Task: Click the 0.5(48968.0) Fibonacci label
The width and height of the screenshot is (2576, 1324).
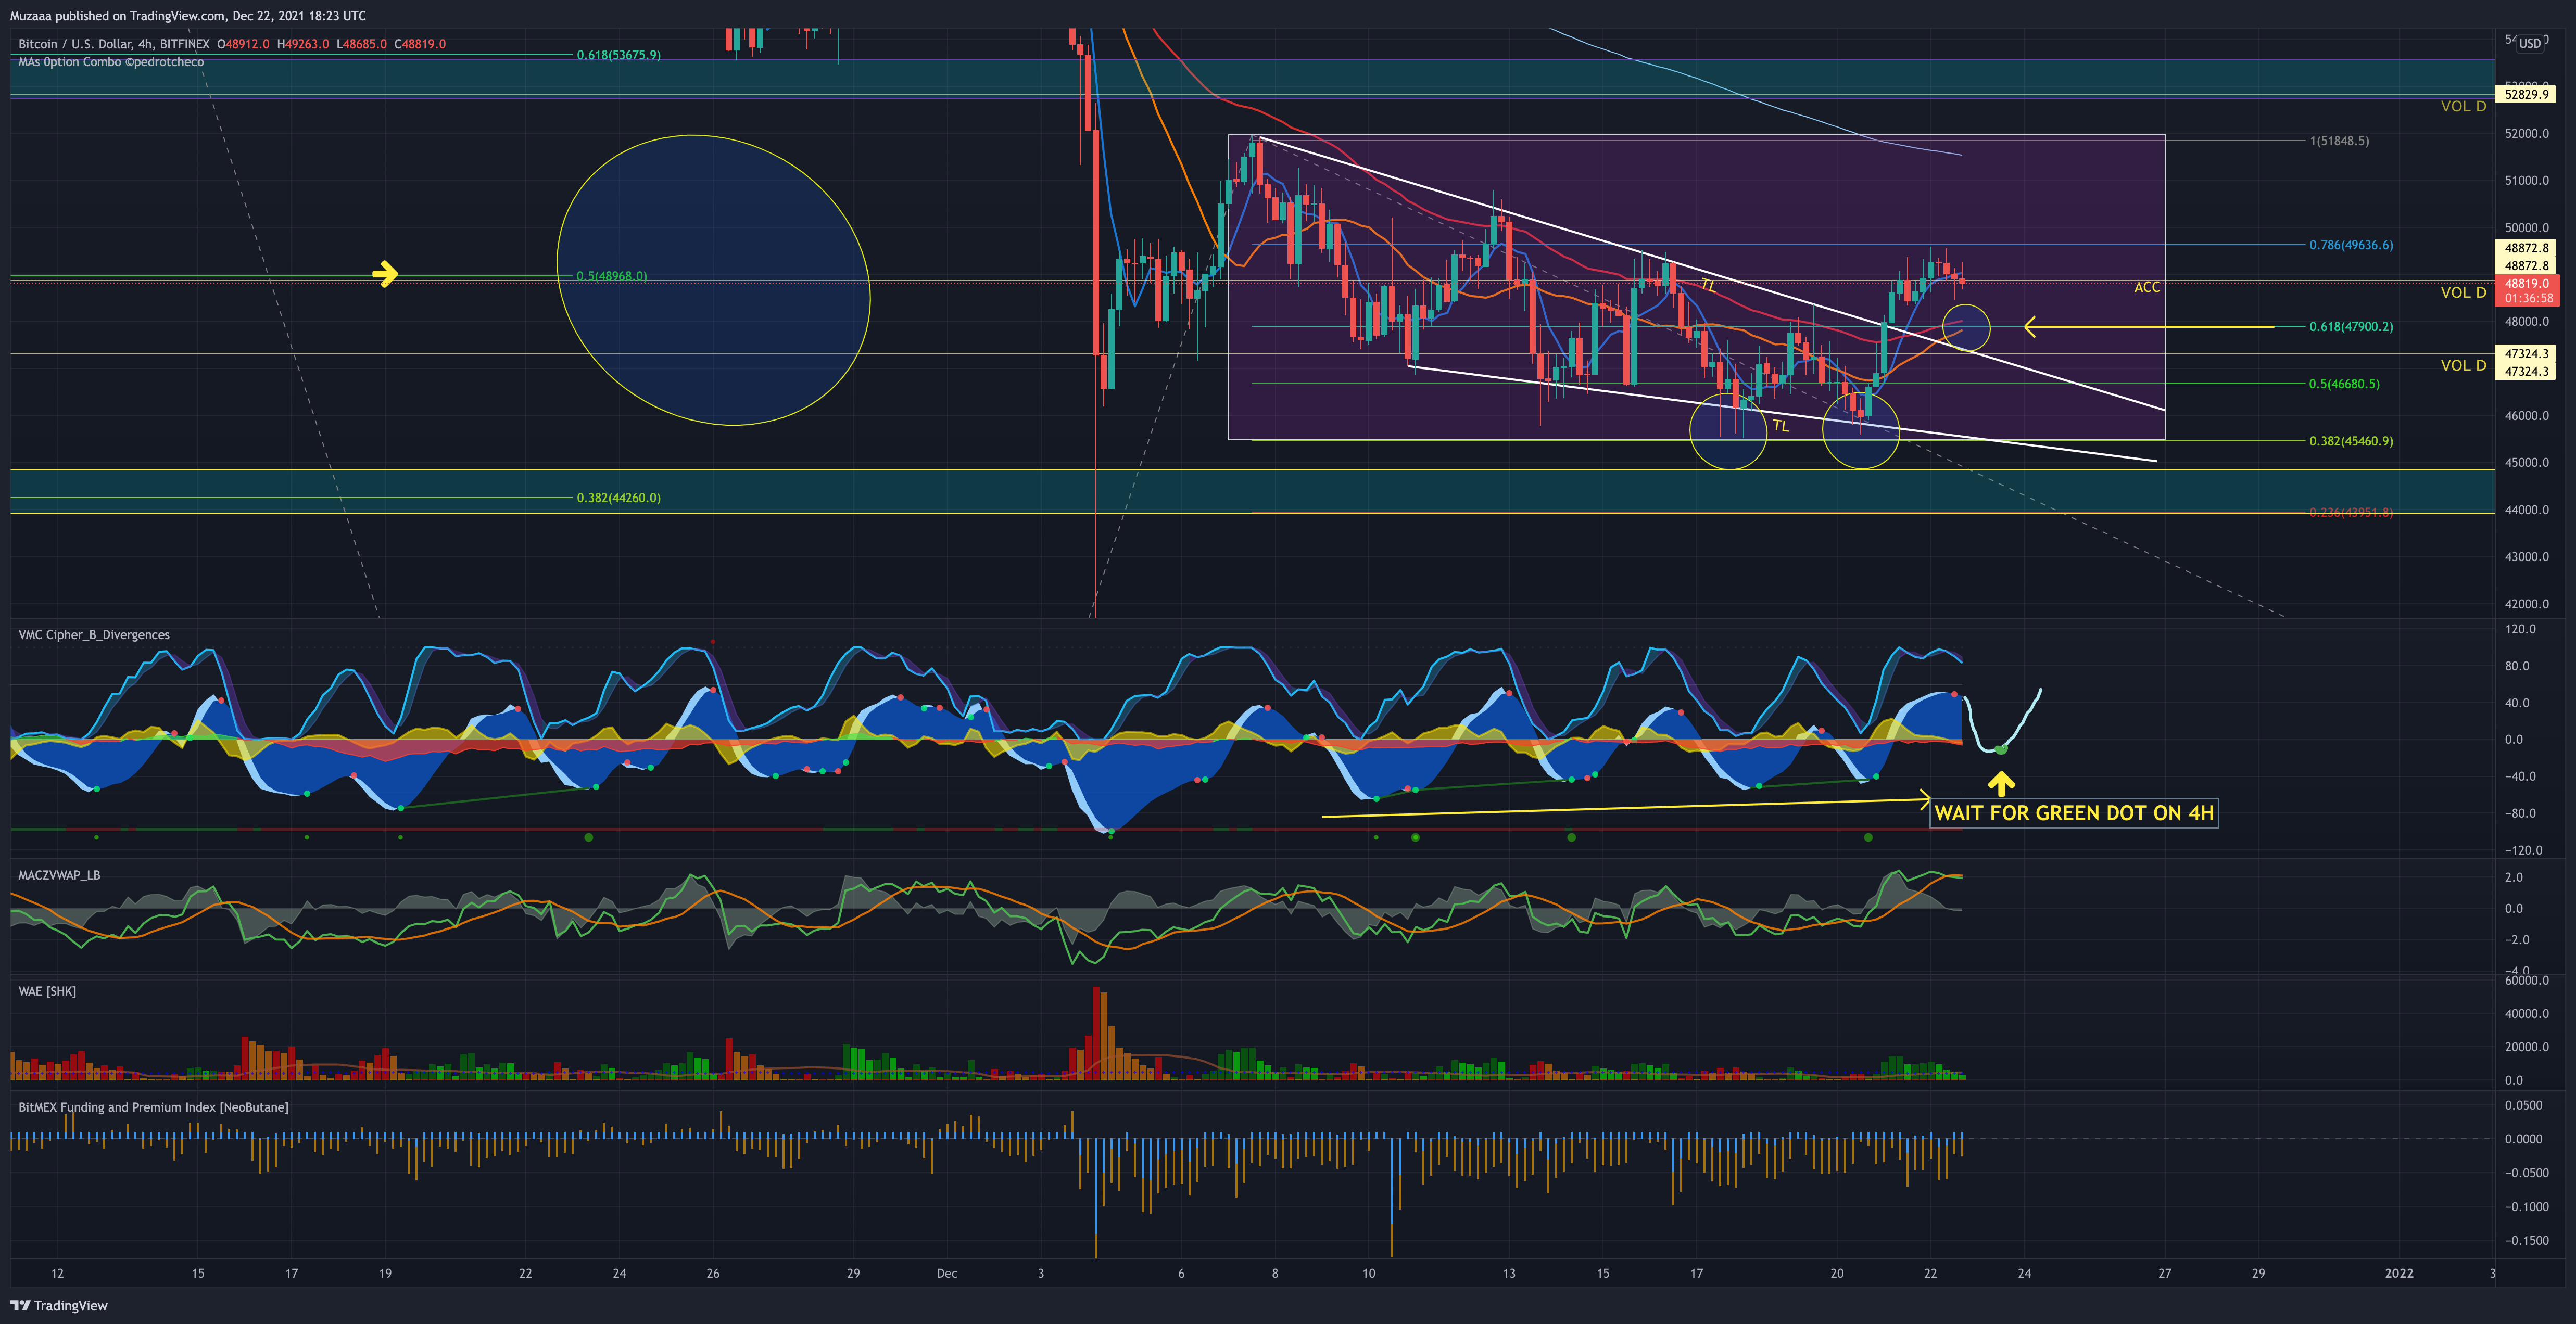Action: click(x=611, y=276)
